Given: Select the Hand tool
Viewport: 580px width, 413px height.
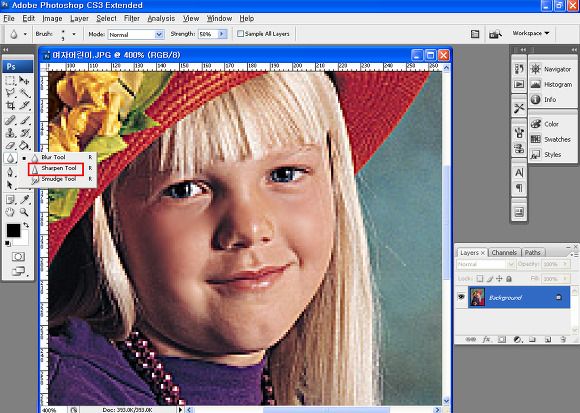Looking at the screenshot, I should click(x=10, y=212).
